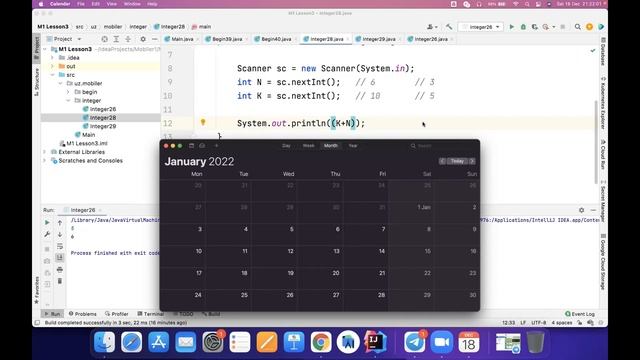Screen dimensions: 640x360
Task: Open Run panel gear options
Action: coord(581,210)
